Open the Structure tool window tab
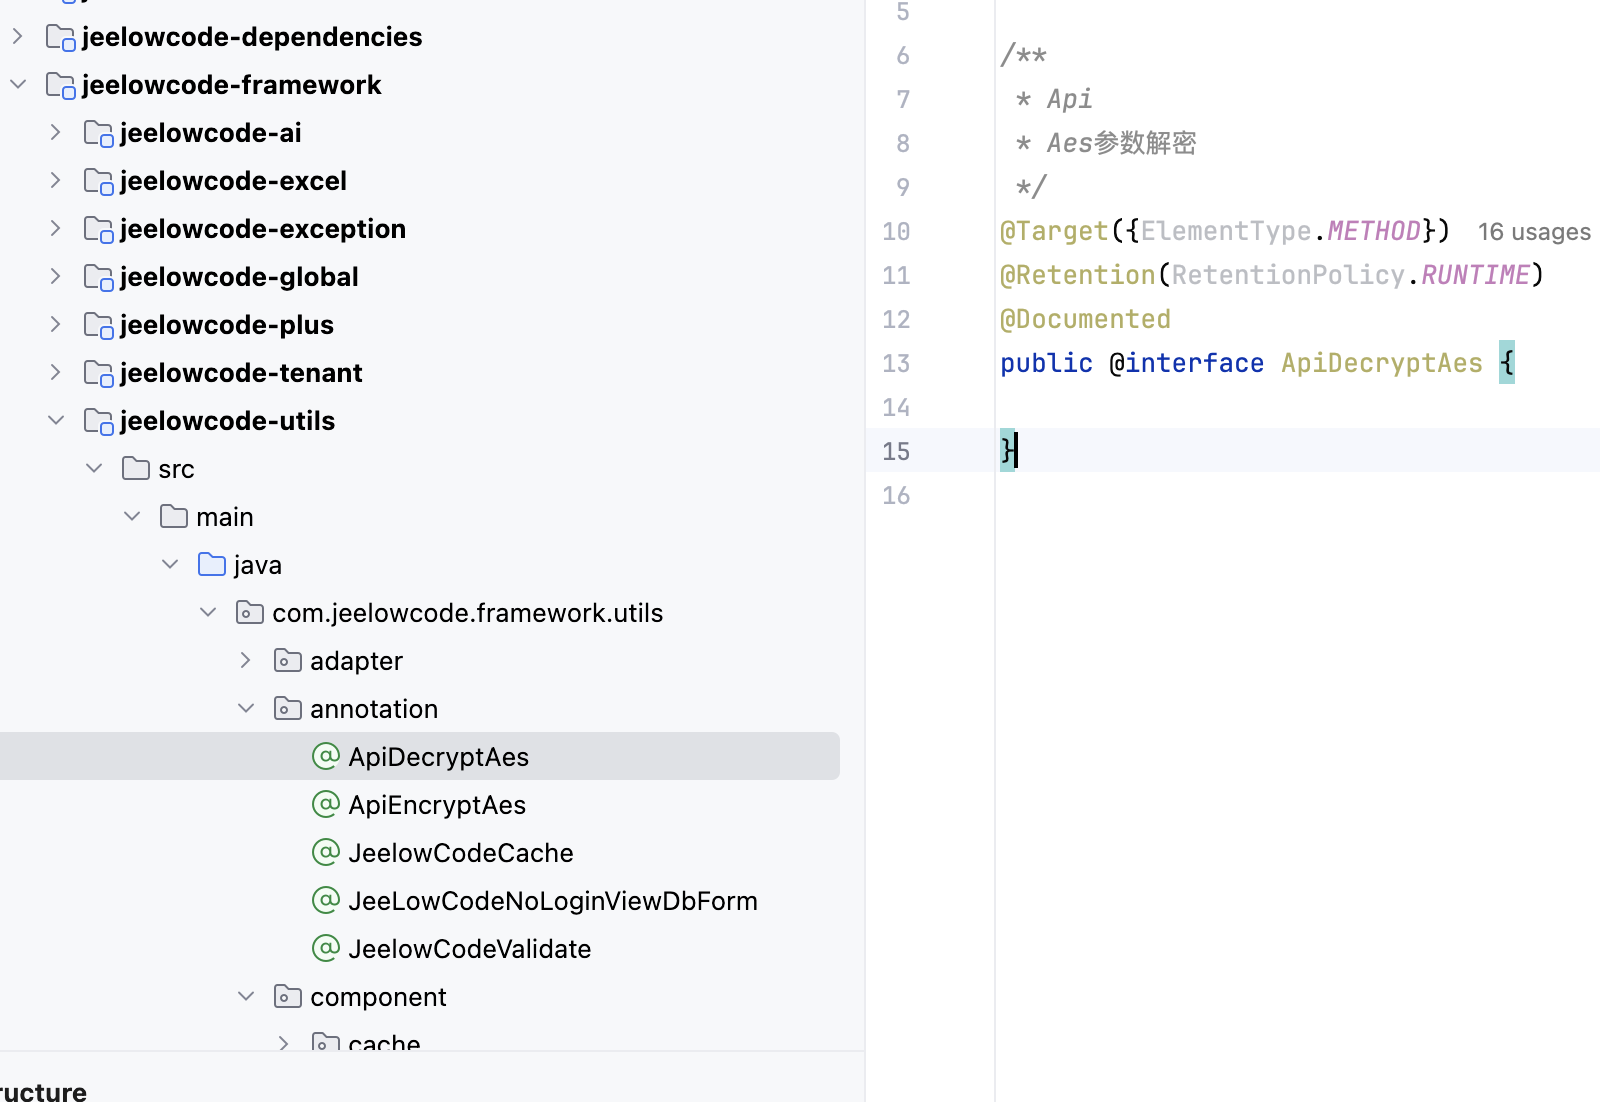Screen dimensions: 1600x1102 (x=42, y=1091)
